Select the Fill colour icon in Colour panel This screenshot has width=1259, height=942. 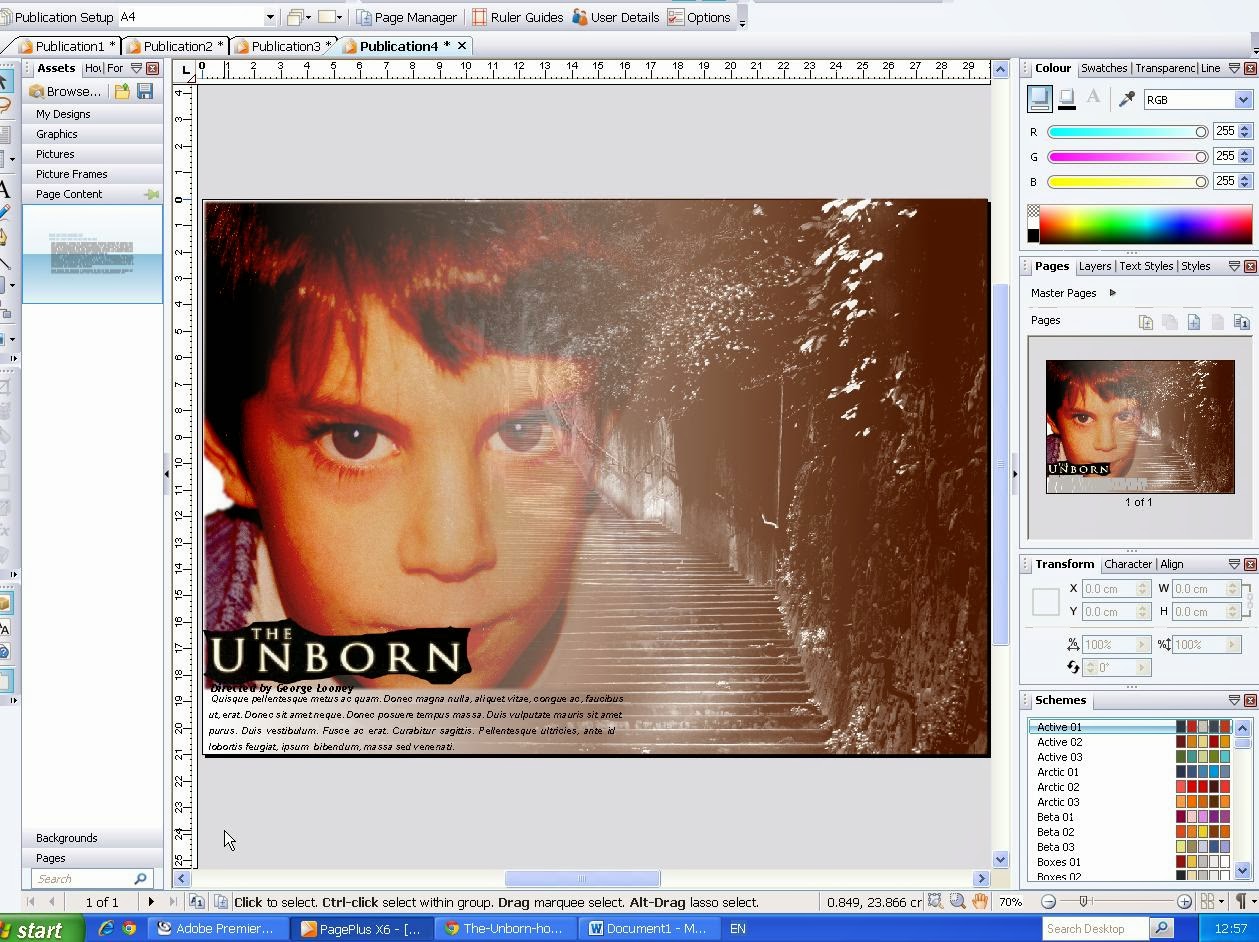(x=1039, y=98)
